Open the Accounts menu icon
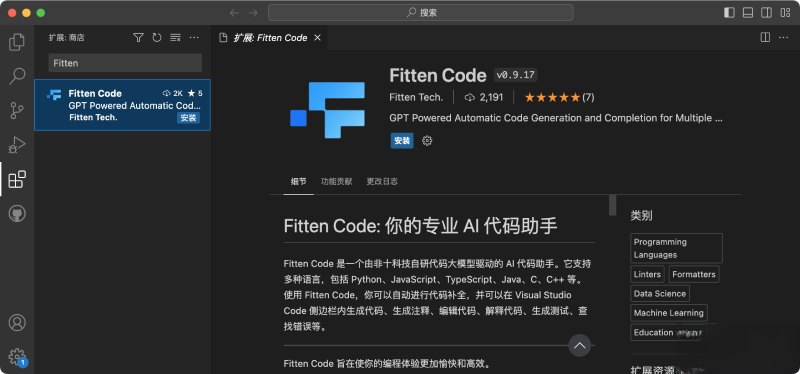Image resolution: width=800 pixels, height=374 pixels. click(x=17, y=322)
